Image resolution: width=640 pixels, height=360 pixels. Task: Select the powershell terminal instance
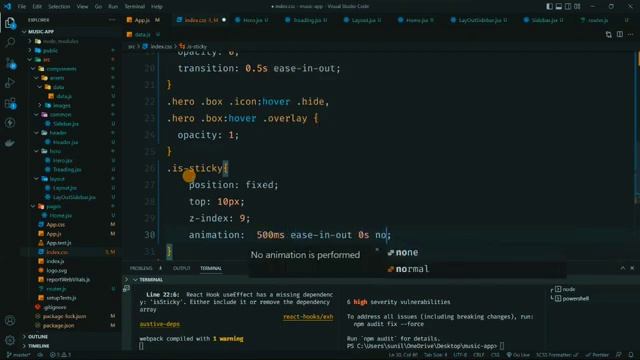point(575,298)
